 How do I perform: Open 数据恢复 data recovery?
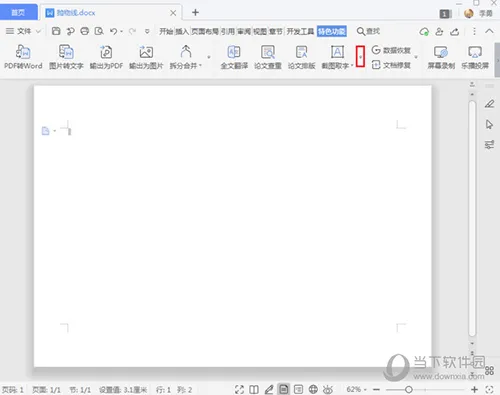(391, 50)
